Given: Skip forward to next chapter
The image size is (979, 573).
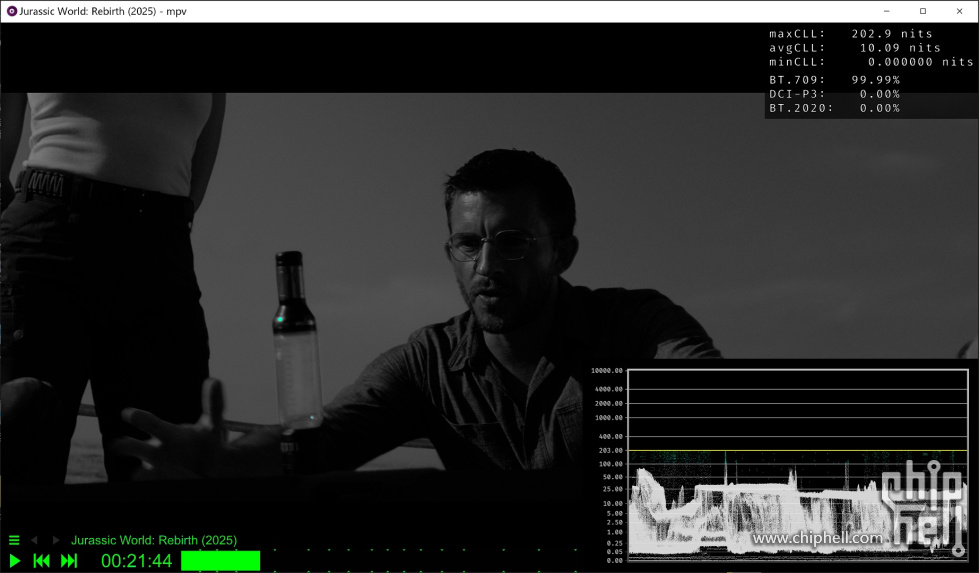Looking at the screenshot, I should coord(69,561).
